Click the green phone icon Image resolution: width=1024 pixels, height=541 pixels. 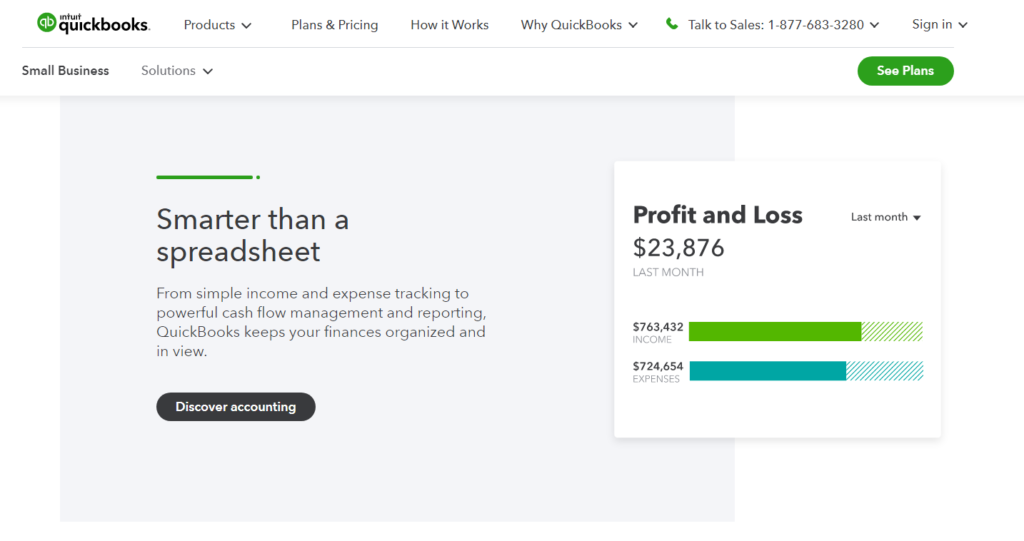point(671,24)
